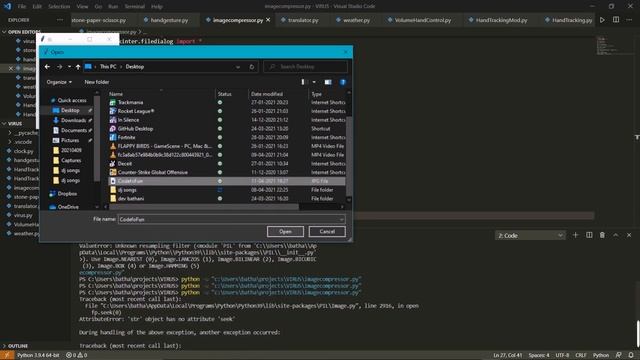Open the Organize dropdown menu
Screen dimensions: 640x360
[59, 82]
